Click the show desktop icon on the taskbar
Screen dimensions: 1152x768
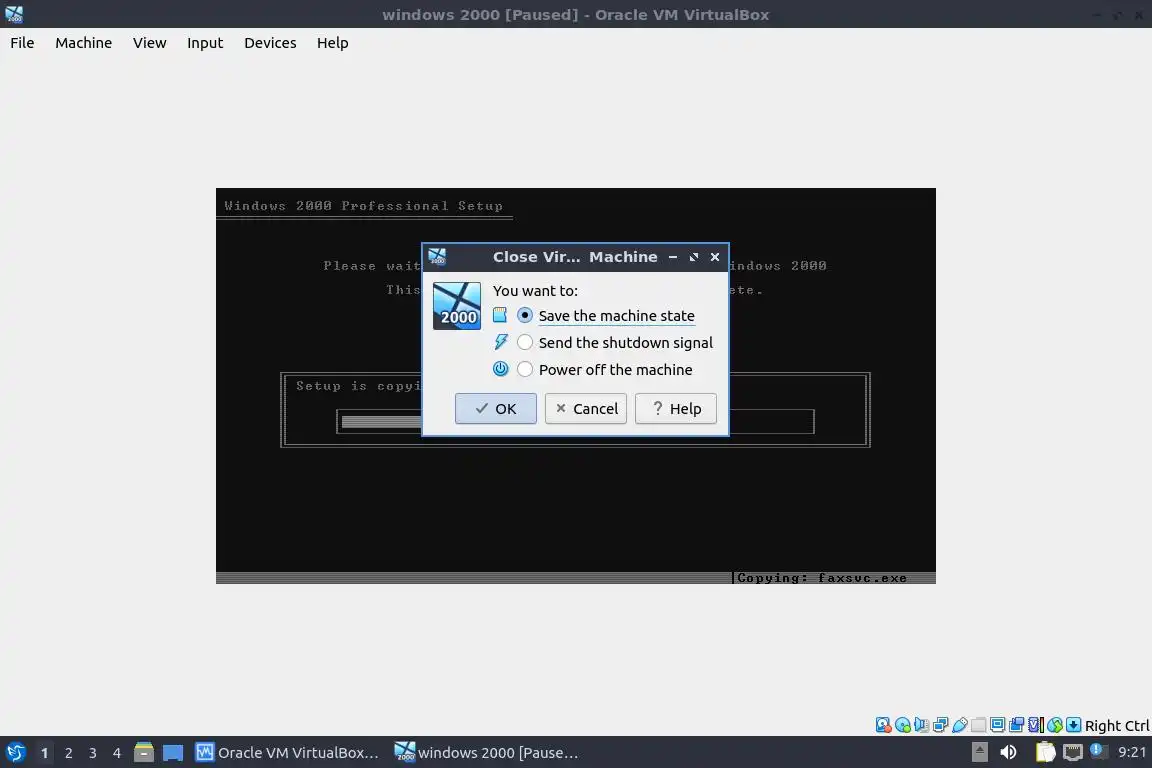coord(173,753)
